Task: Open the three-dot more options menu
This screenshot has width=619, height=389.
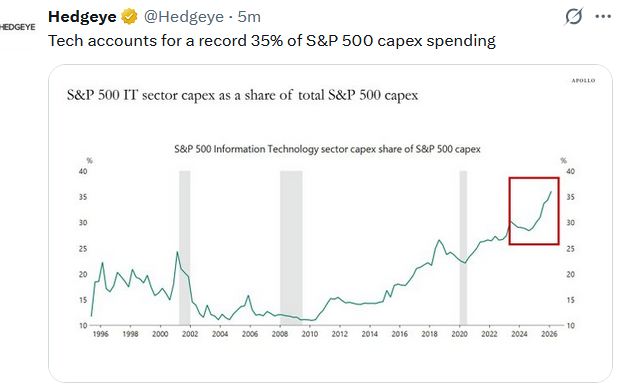Action: point(603,17)
